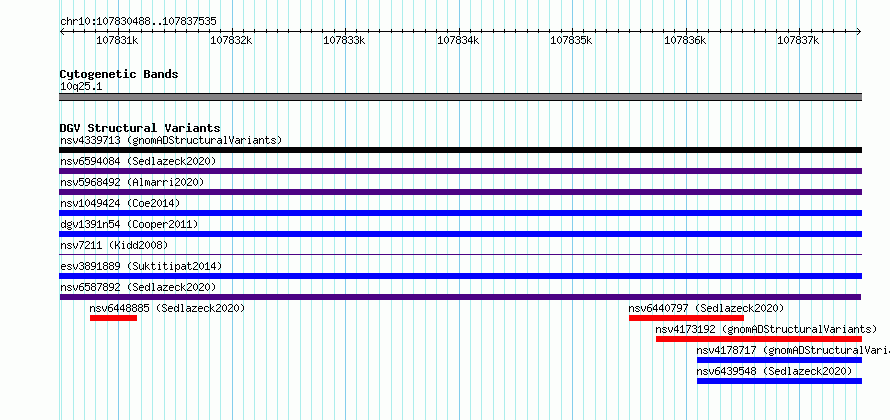
Task: Select the black nsv4339713 variant bar
Action: [x=460, y=150]
